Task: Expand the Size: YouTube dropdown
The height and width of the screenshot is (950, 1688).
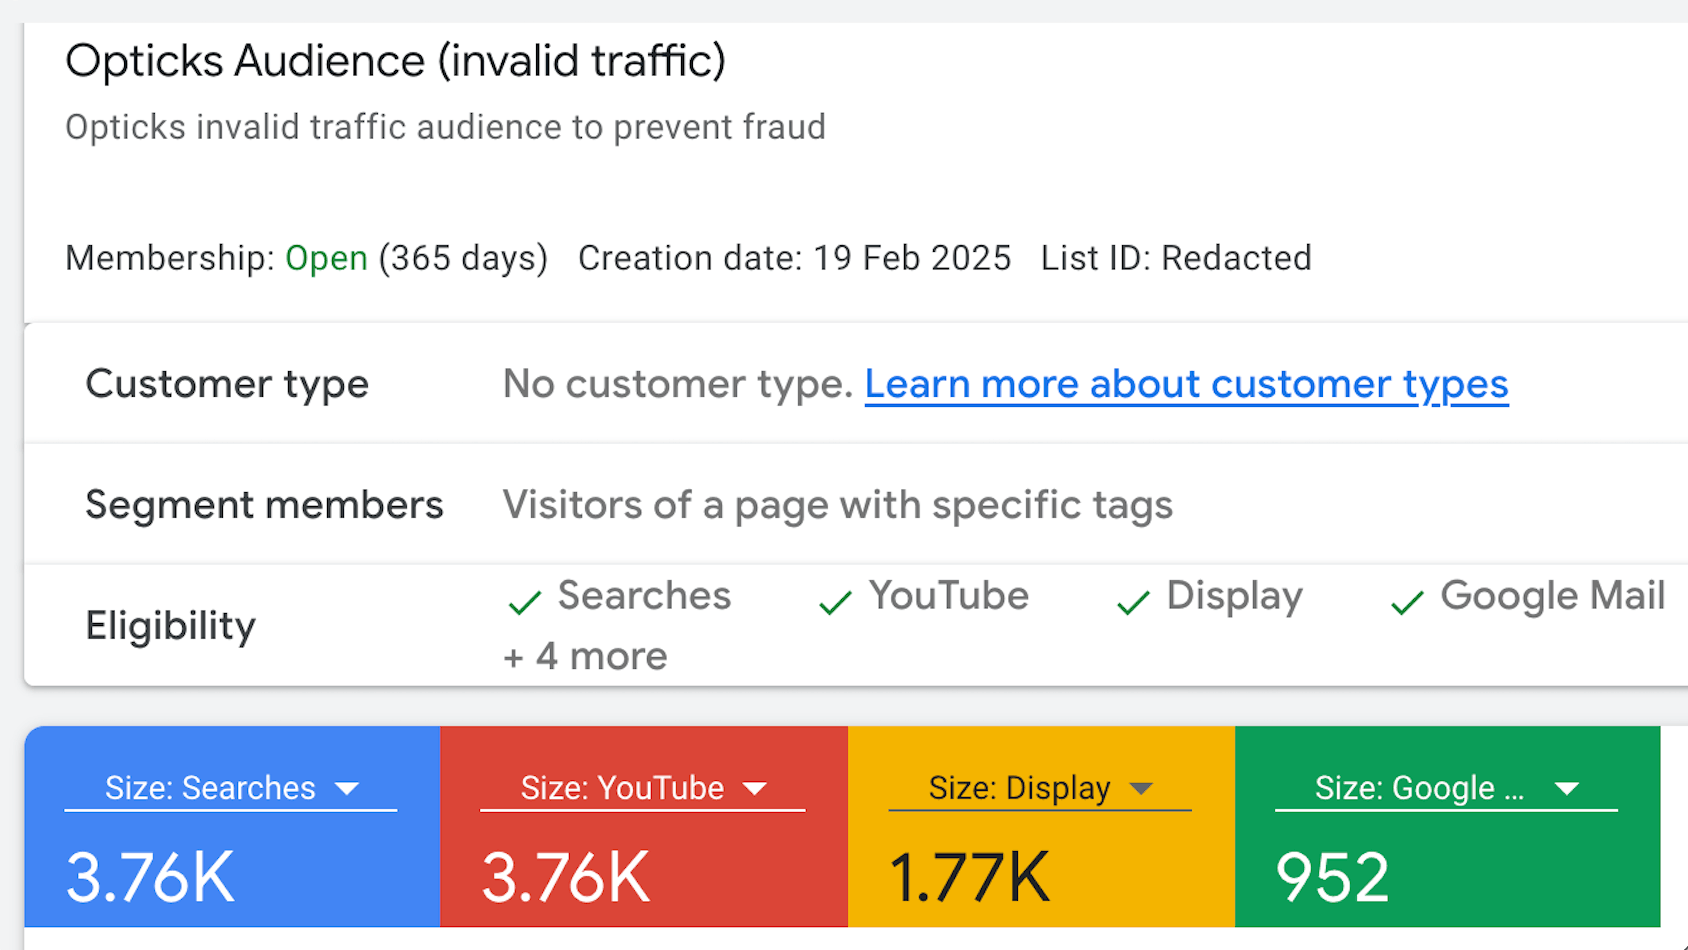Action: 642,788
